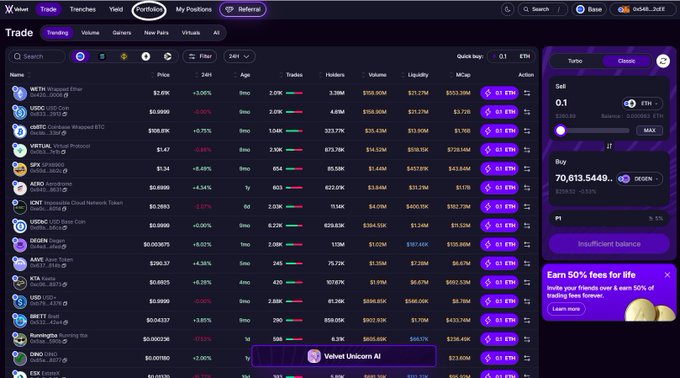Copy VIRTUAL contract address
The height and width of the screenshot is (378, 680).
click(x=63, y=152)
